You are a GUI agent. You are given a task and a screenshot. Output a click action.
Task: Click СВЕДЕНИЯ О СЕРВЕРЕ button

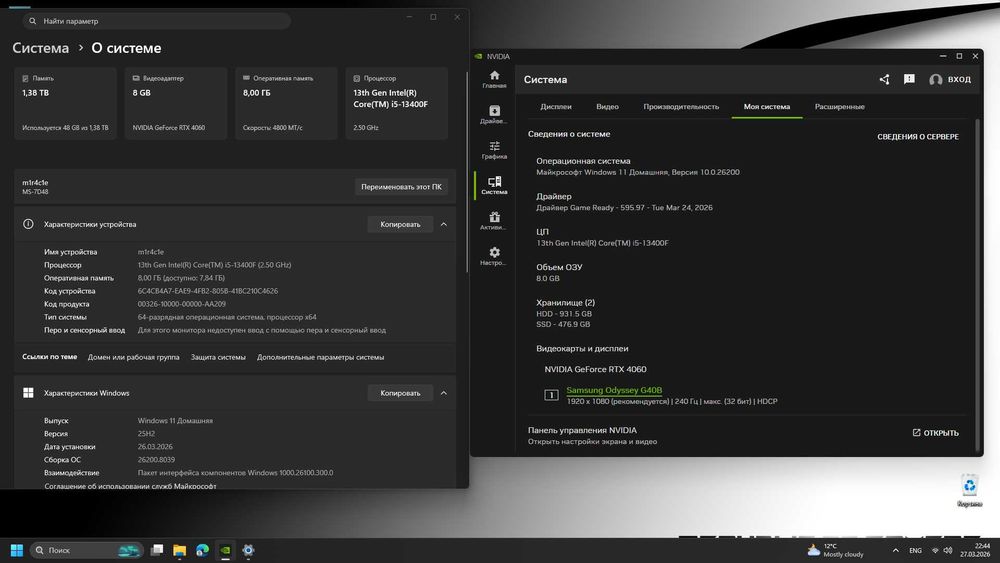click(918, 136)
